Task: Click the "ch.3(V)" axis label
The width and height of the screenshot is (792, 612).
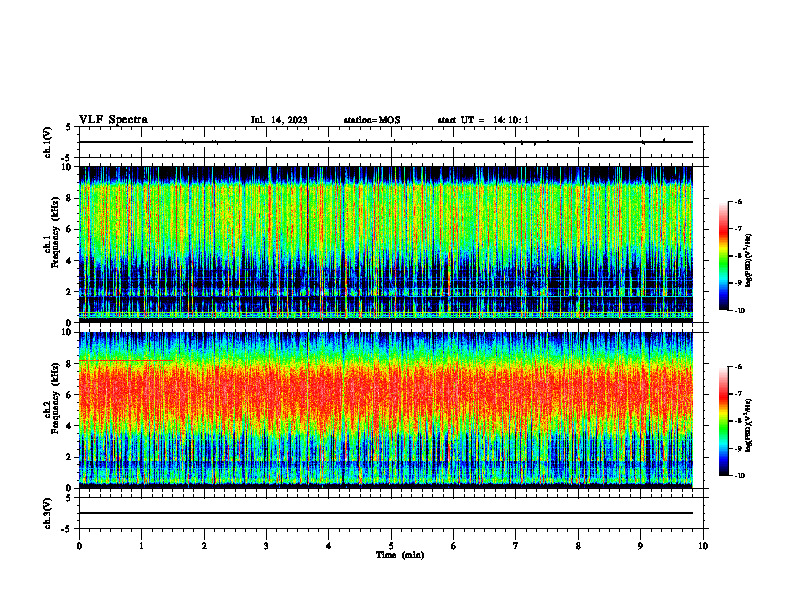Action: tap(48, 513)
